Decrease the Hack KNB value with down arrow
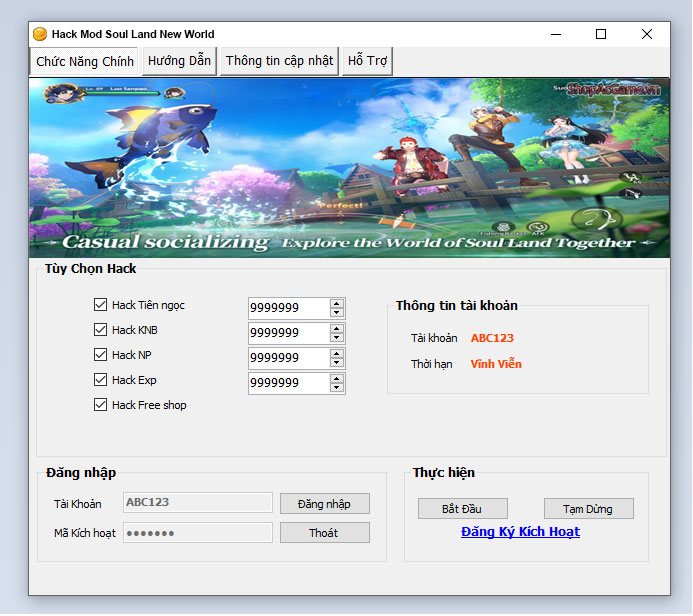The width and height of the screenshot is (693, 616). pos(337,338)
